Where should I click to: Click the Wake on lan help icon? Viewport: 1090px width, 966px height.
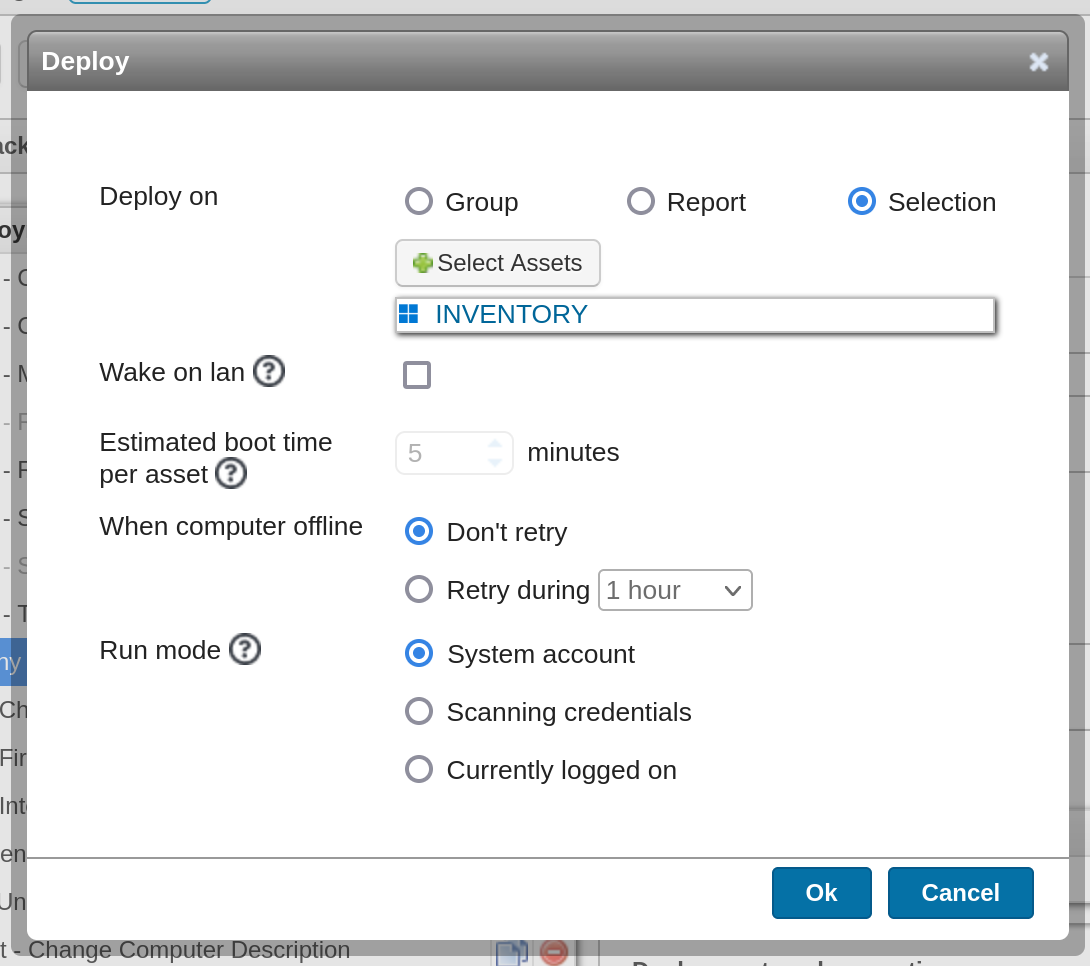pos(269,372)
